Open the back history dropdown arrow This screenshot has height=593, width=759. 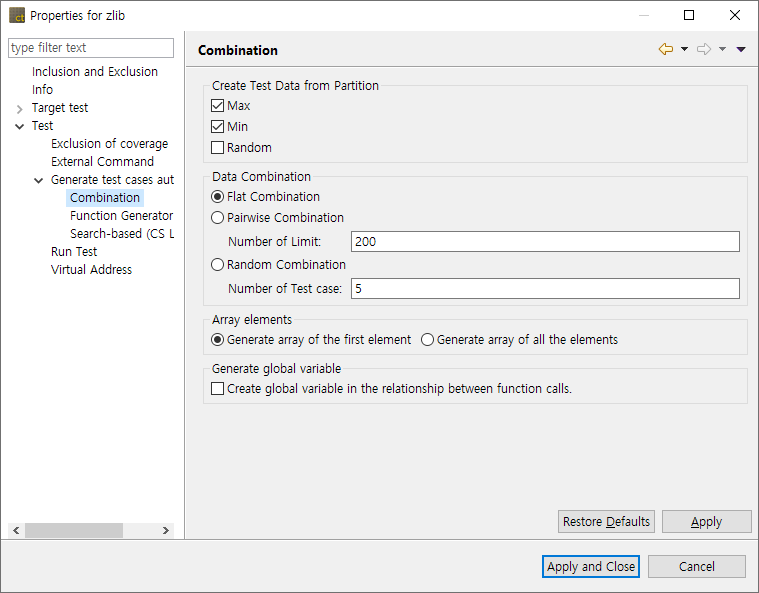pyautogui.click(x=684, y=49)
